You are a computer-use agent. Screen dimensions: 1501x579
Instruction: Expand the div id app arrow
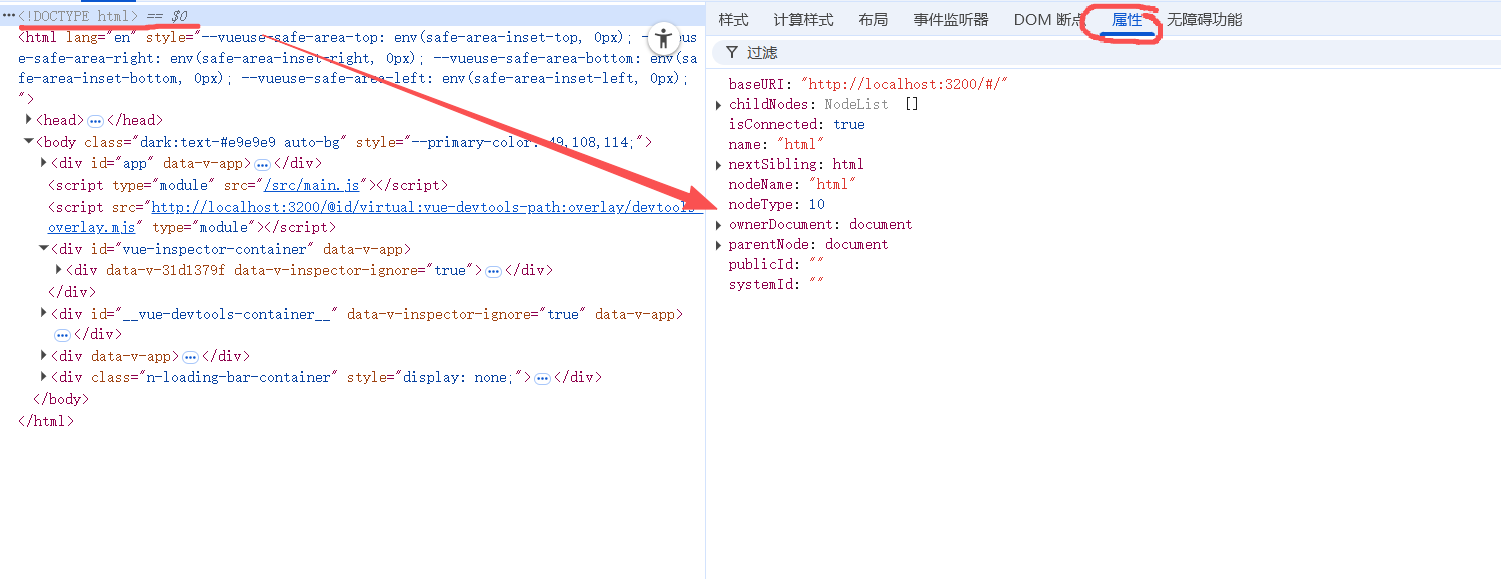(44, 163)
